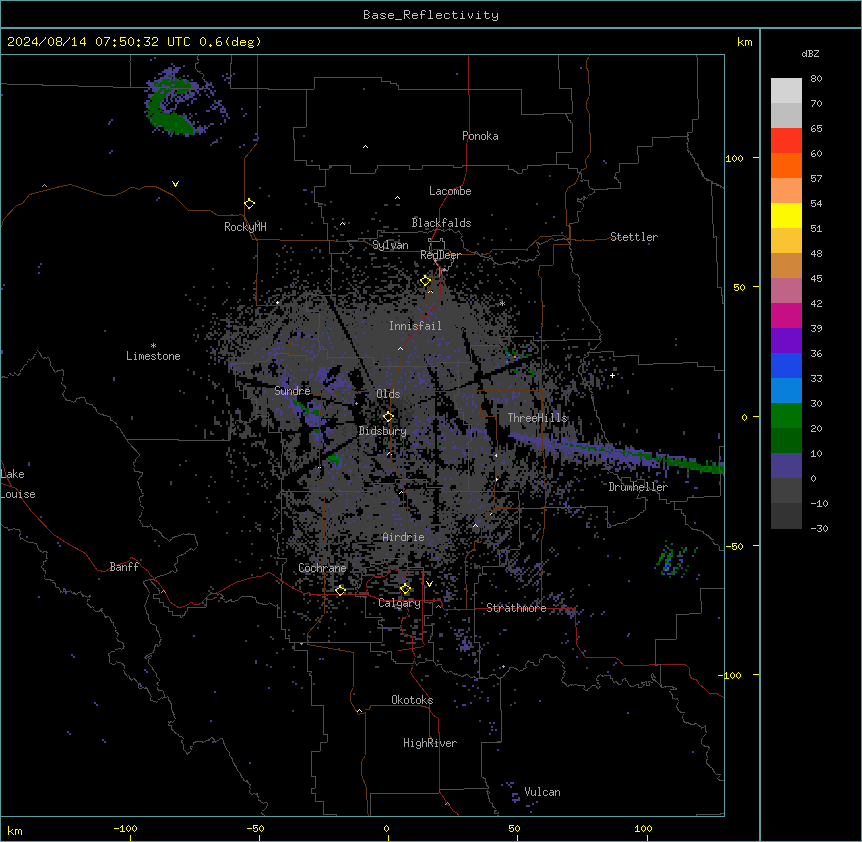Viewport: 862px width, 842px height.
Task: Click the green echo band east of ThreeHills
Action: pos(616,452)
